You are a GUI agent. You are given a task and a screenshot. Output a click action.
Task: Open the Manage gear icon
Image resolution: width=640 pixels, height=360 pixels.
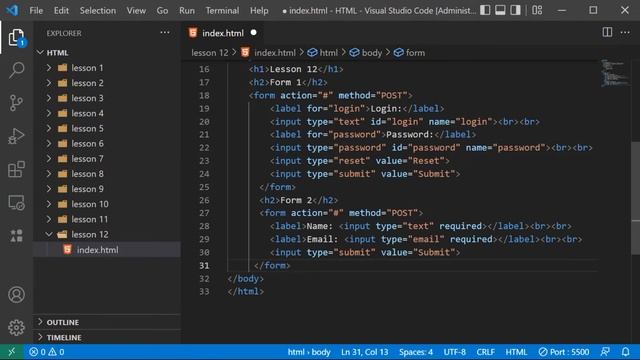tap(16, 327)
